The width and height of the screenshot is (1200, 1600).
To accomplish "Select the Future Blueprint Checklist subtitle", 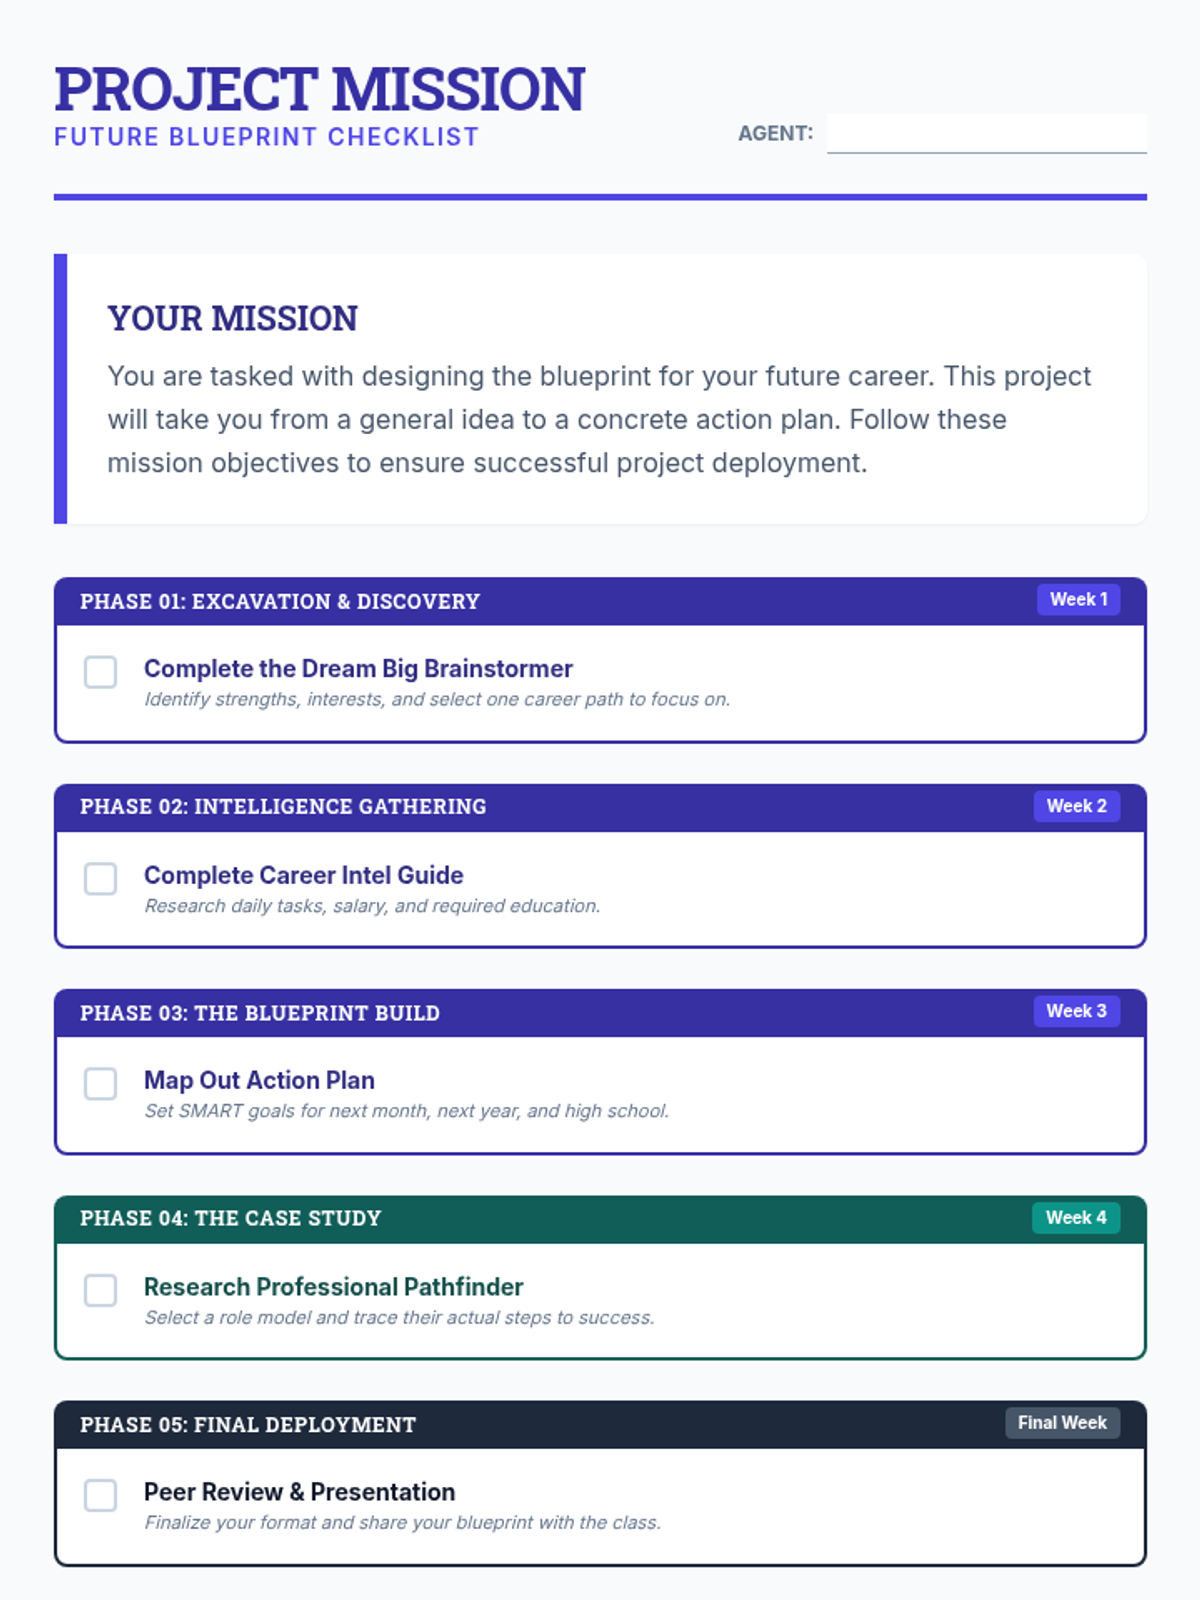I will pos(267,137).
